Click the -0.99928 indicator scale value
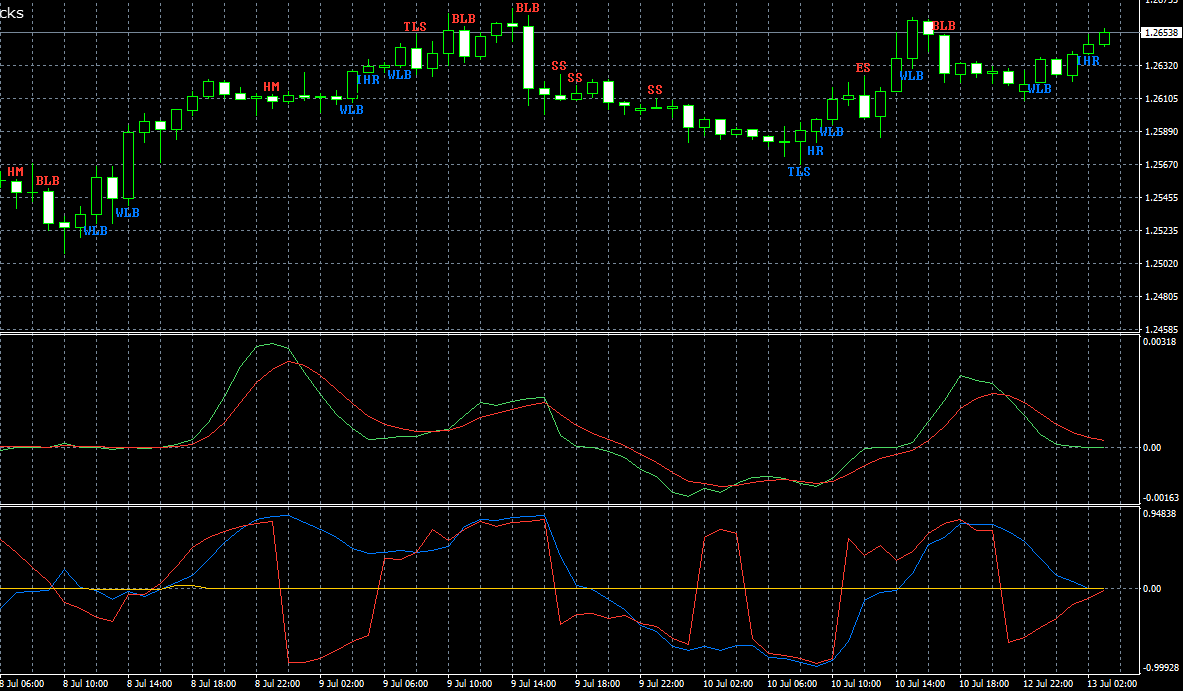 coord(1160,668)
